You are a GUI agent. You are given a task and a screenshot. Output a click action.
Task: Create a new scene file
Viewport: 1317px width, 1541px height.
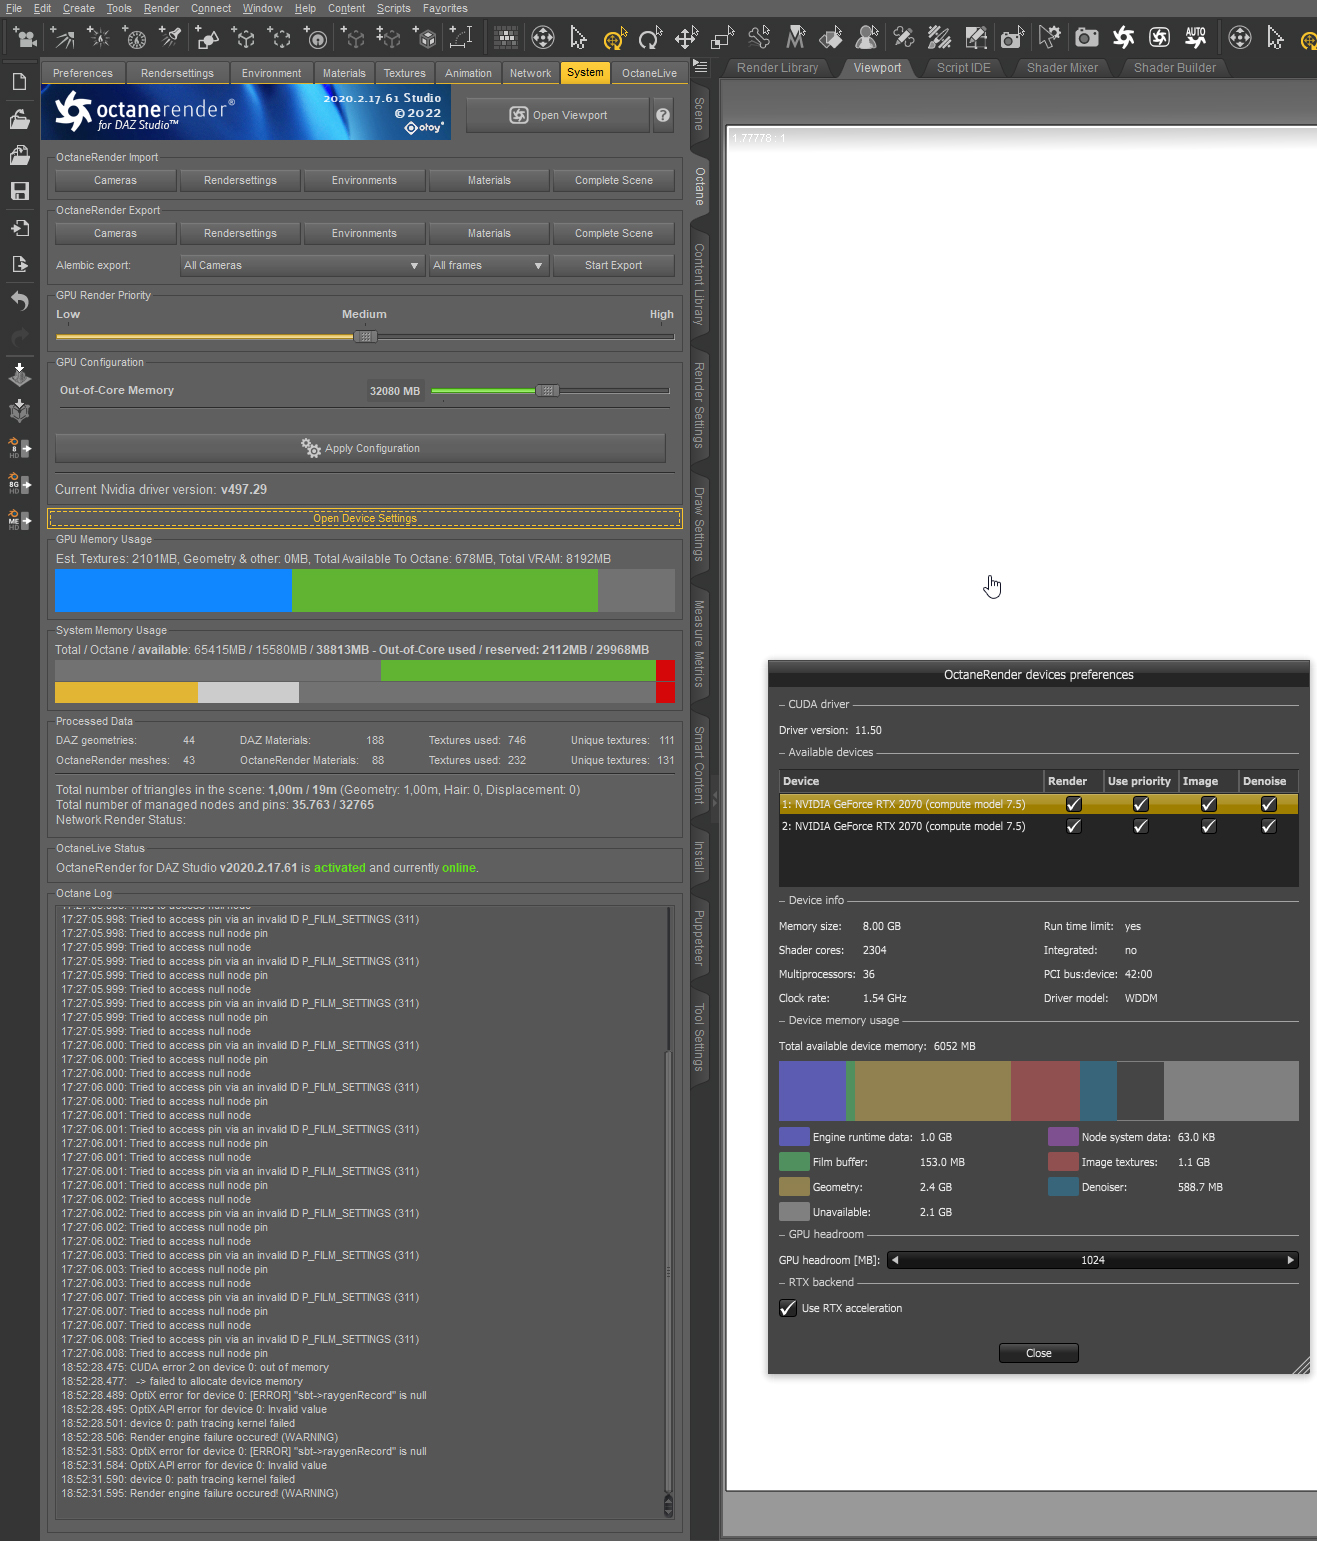(19, 82)
